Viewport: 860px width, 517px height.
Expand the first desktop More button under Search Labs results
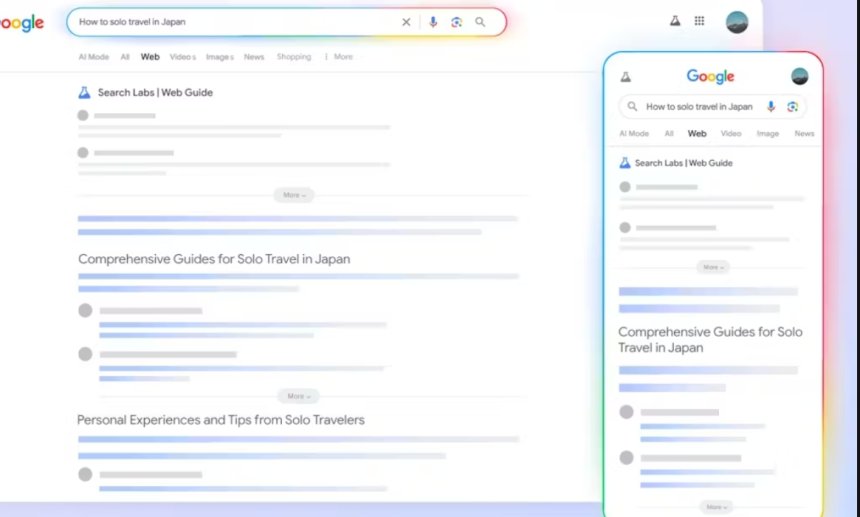point(294,195)
